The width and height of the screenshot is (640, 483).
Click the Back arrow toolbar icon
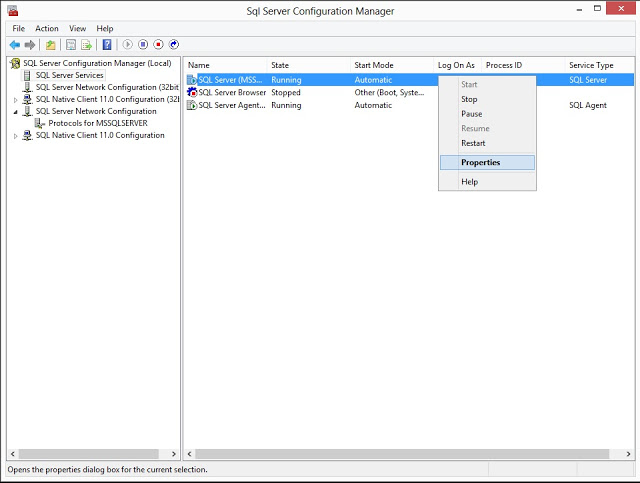(15, 45)
